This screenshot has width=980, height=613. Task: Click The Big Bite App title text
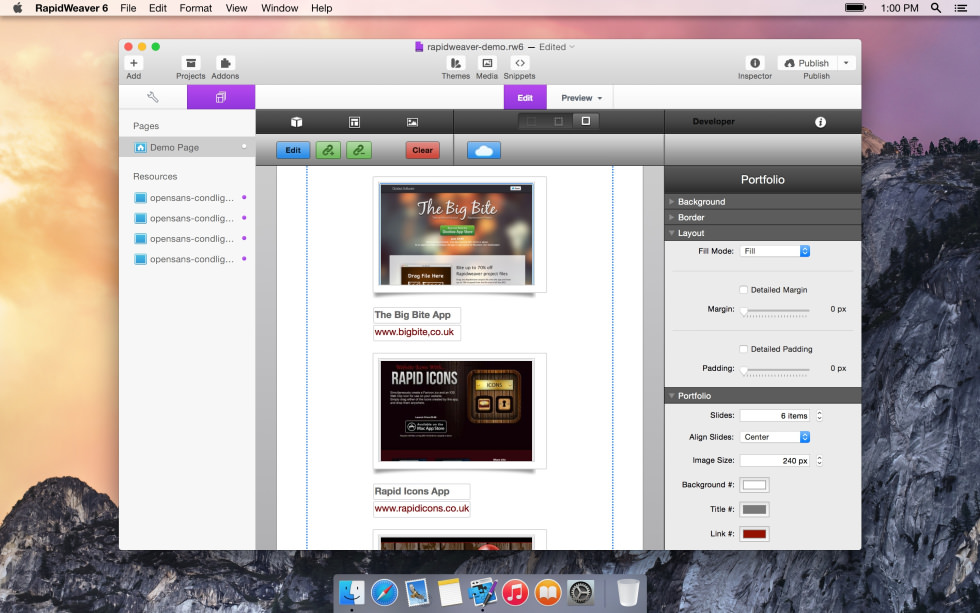412,315
